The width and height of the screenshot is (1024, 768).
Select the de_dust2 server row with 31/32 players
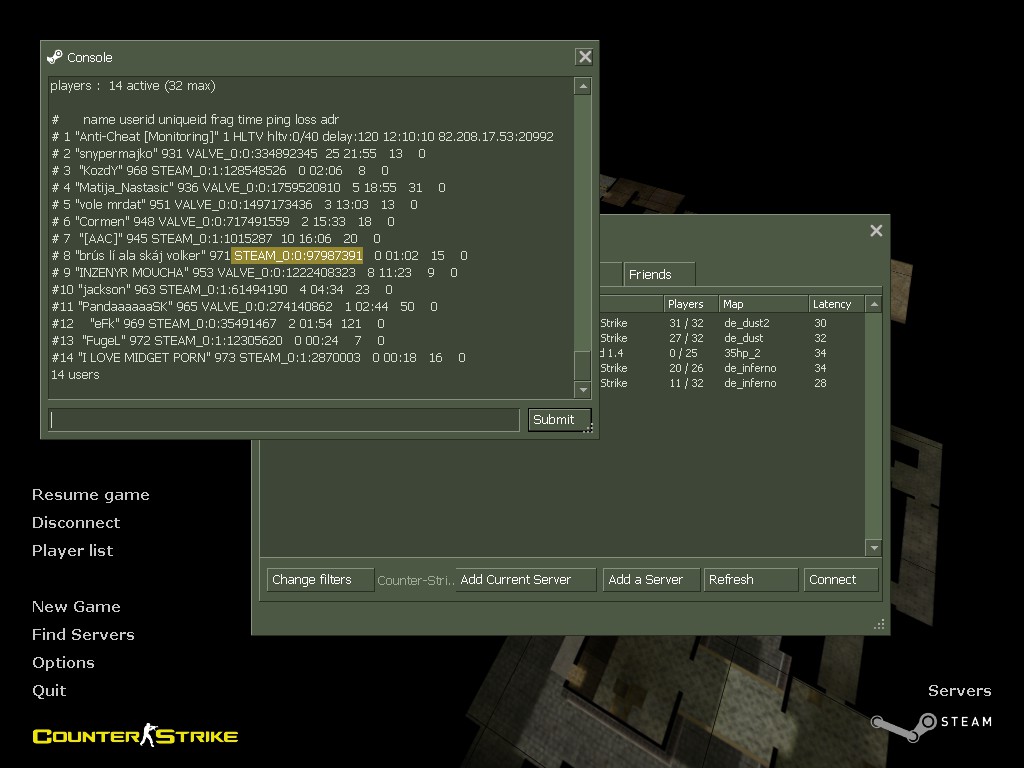pyautogui.click(x=732, y=323)
